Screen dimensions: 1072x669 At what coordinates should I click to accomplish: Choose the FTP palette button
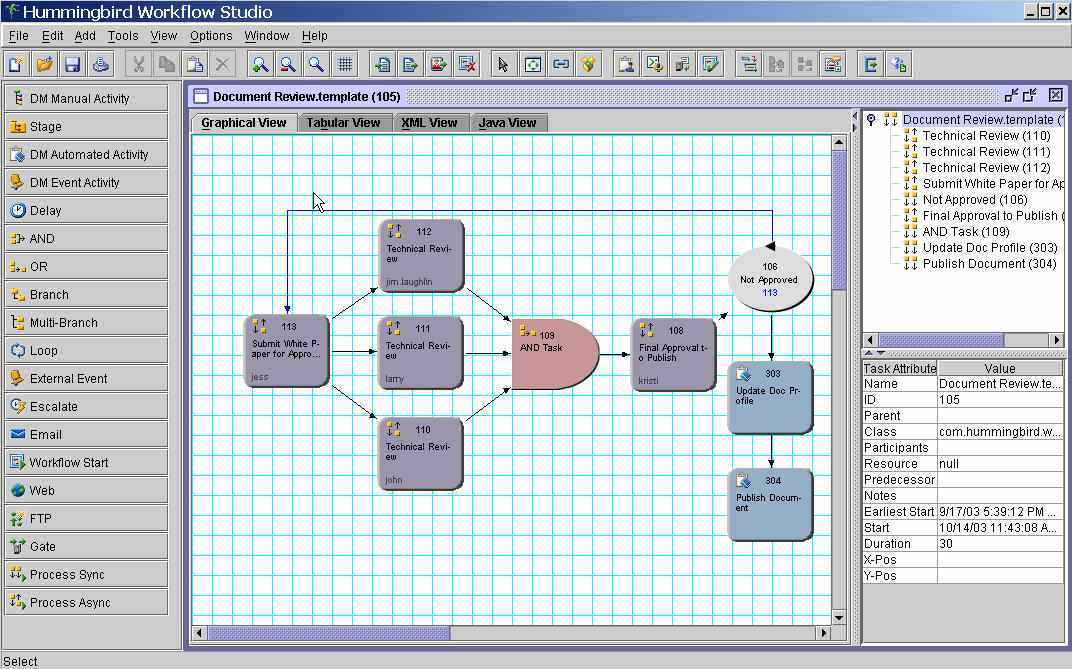pyautogui.click(x=86, y=519)
